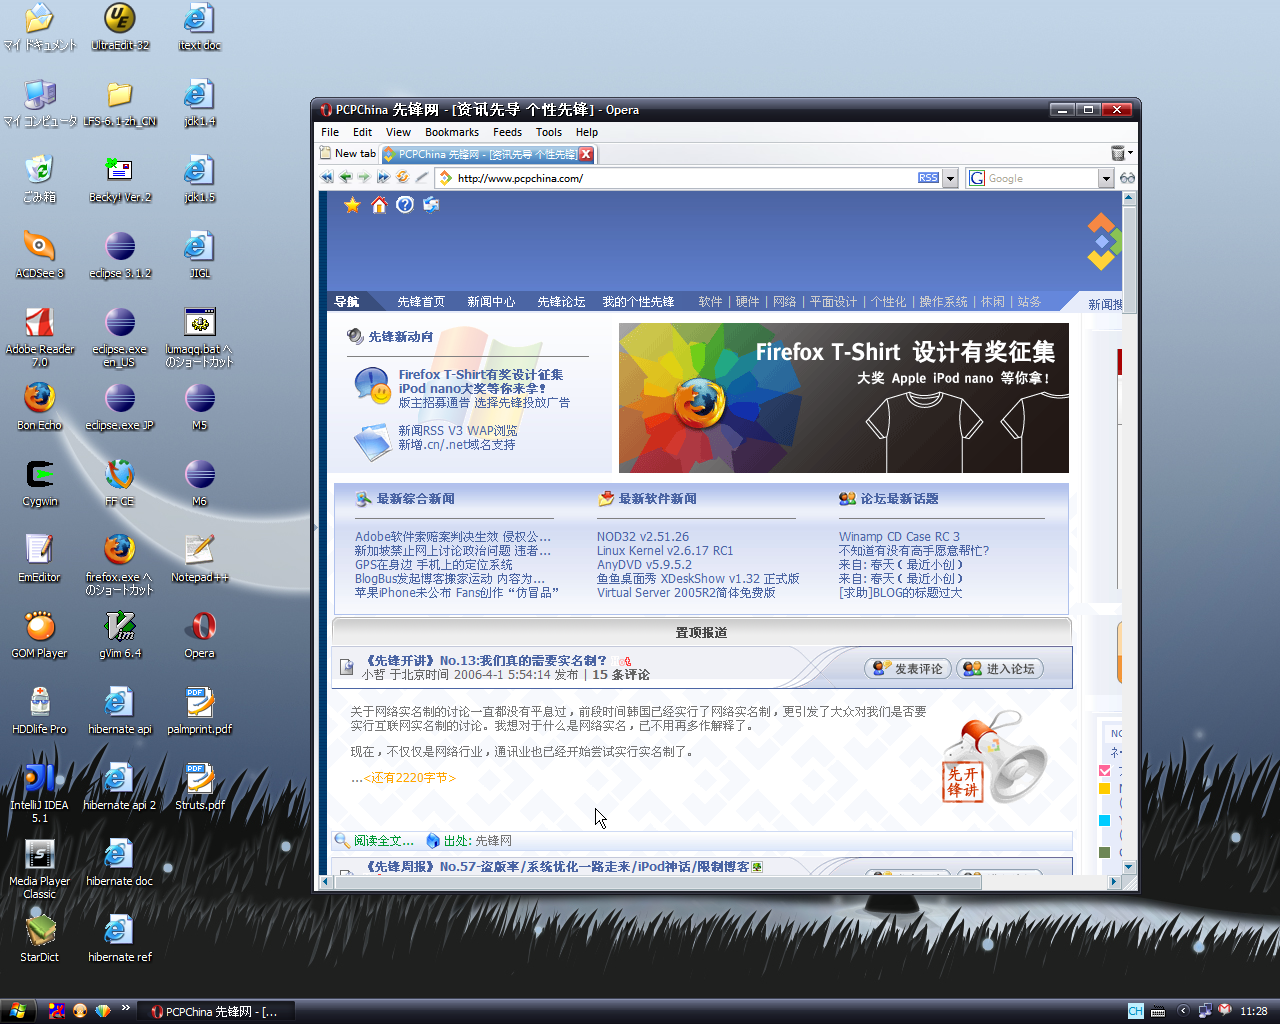
Task: Click the 先锋首页 navigation link
Action: [x=421, y=302]
